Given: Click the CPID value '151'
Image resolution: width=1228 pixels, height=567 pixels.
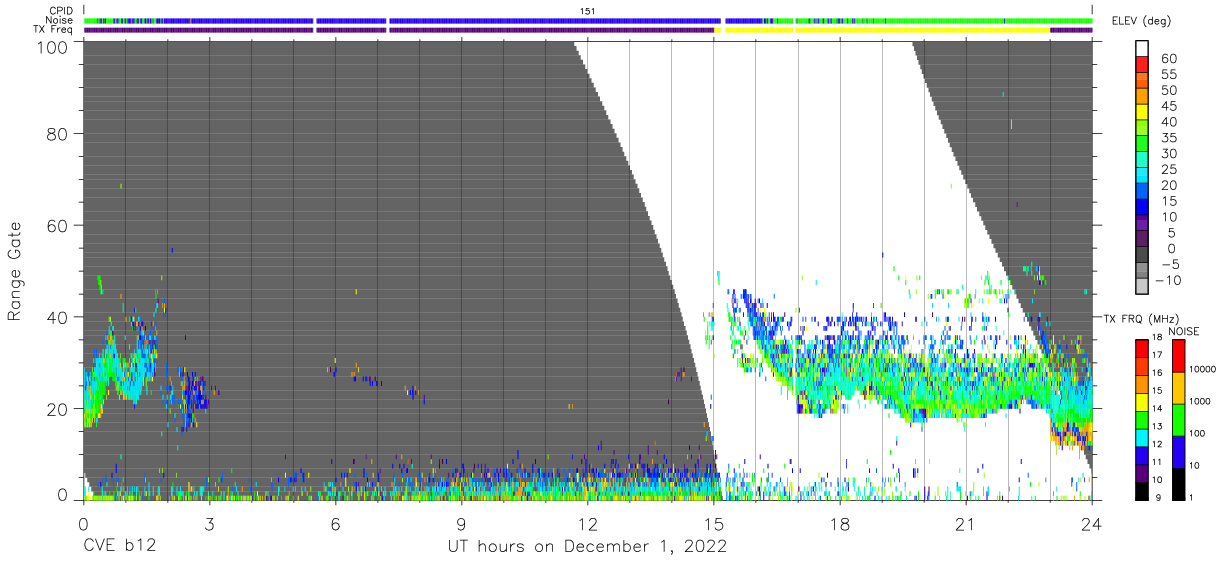Looking at the screenshot, I should tap(588, 11).
